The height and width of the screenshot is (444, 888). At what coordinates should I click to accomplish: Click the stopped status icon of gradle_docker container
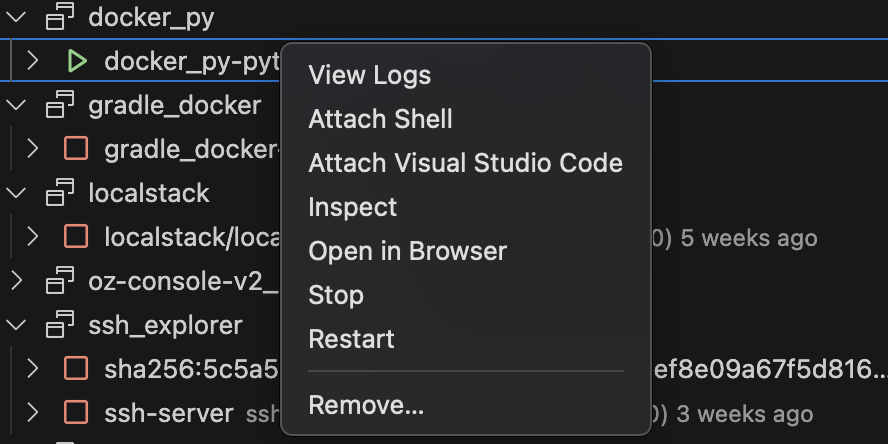76,149
